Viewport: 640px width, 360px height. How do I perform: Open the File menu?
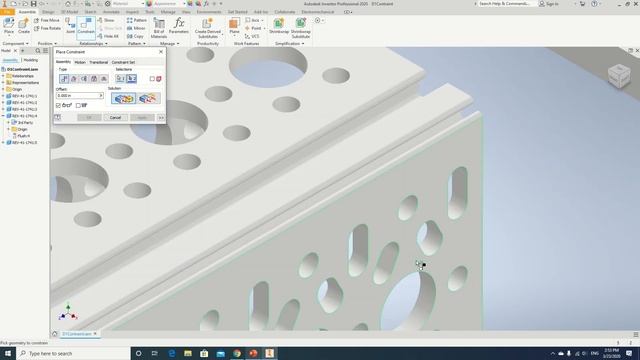pyautogui.click(x=7, y=12)
